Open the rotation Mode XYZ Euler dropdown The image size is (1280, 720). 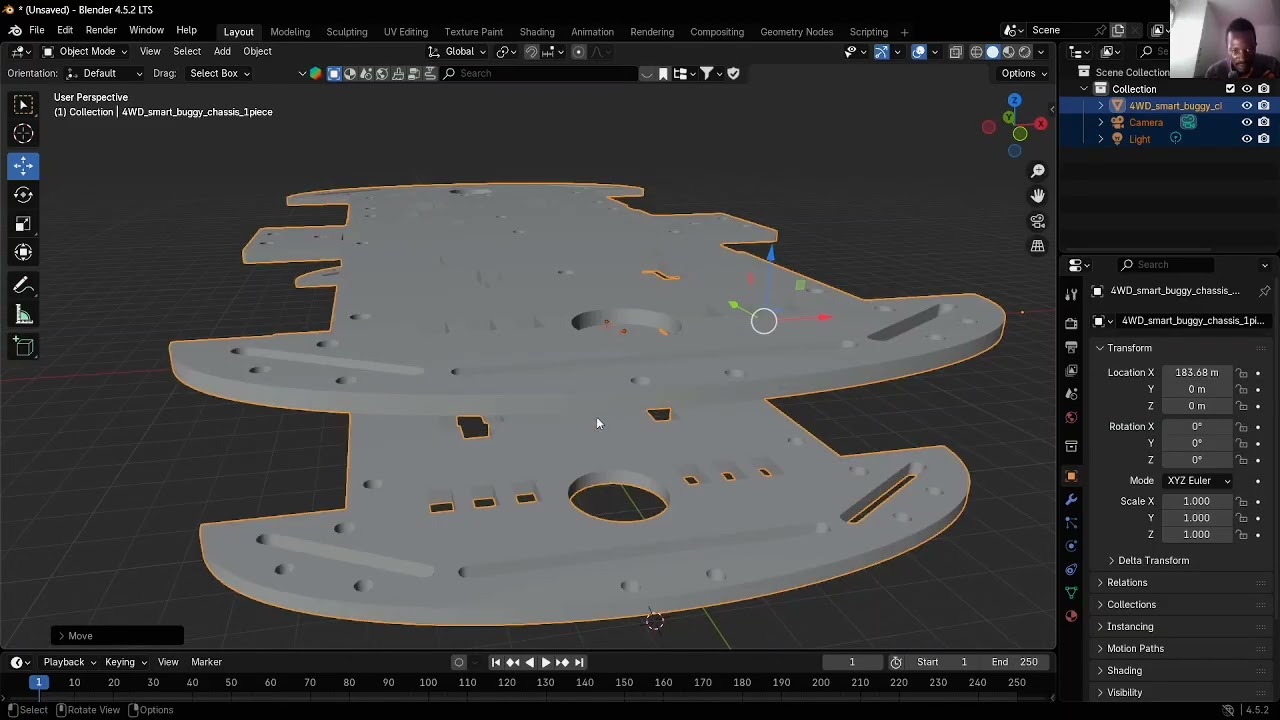click(x=1198, y=481)
